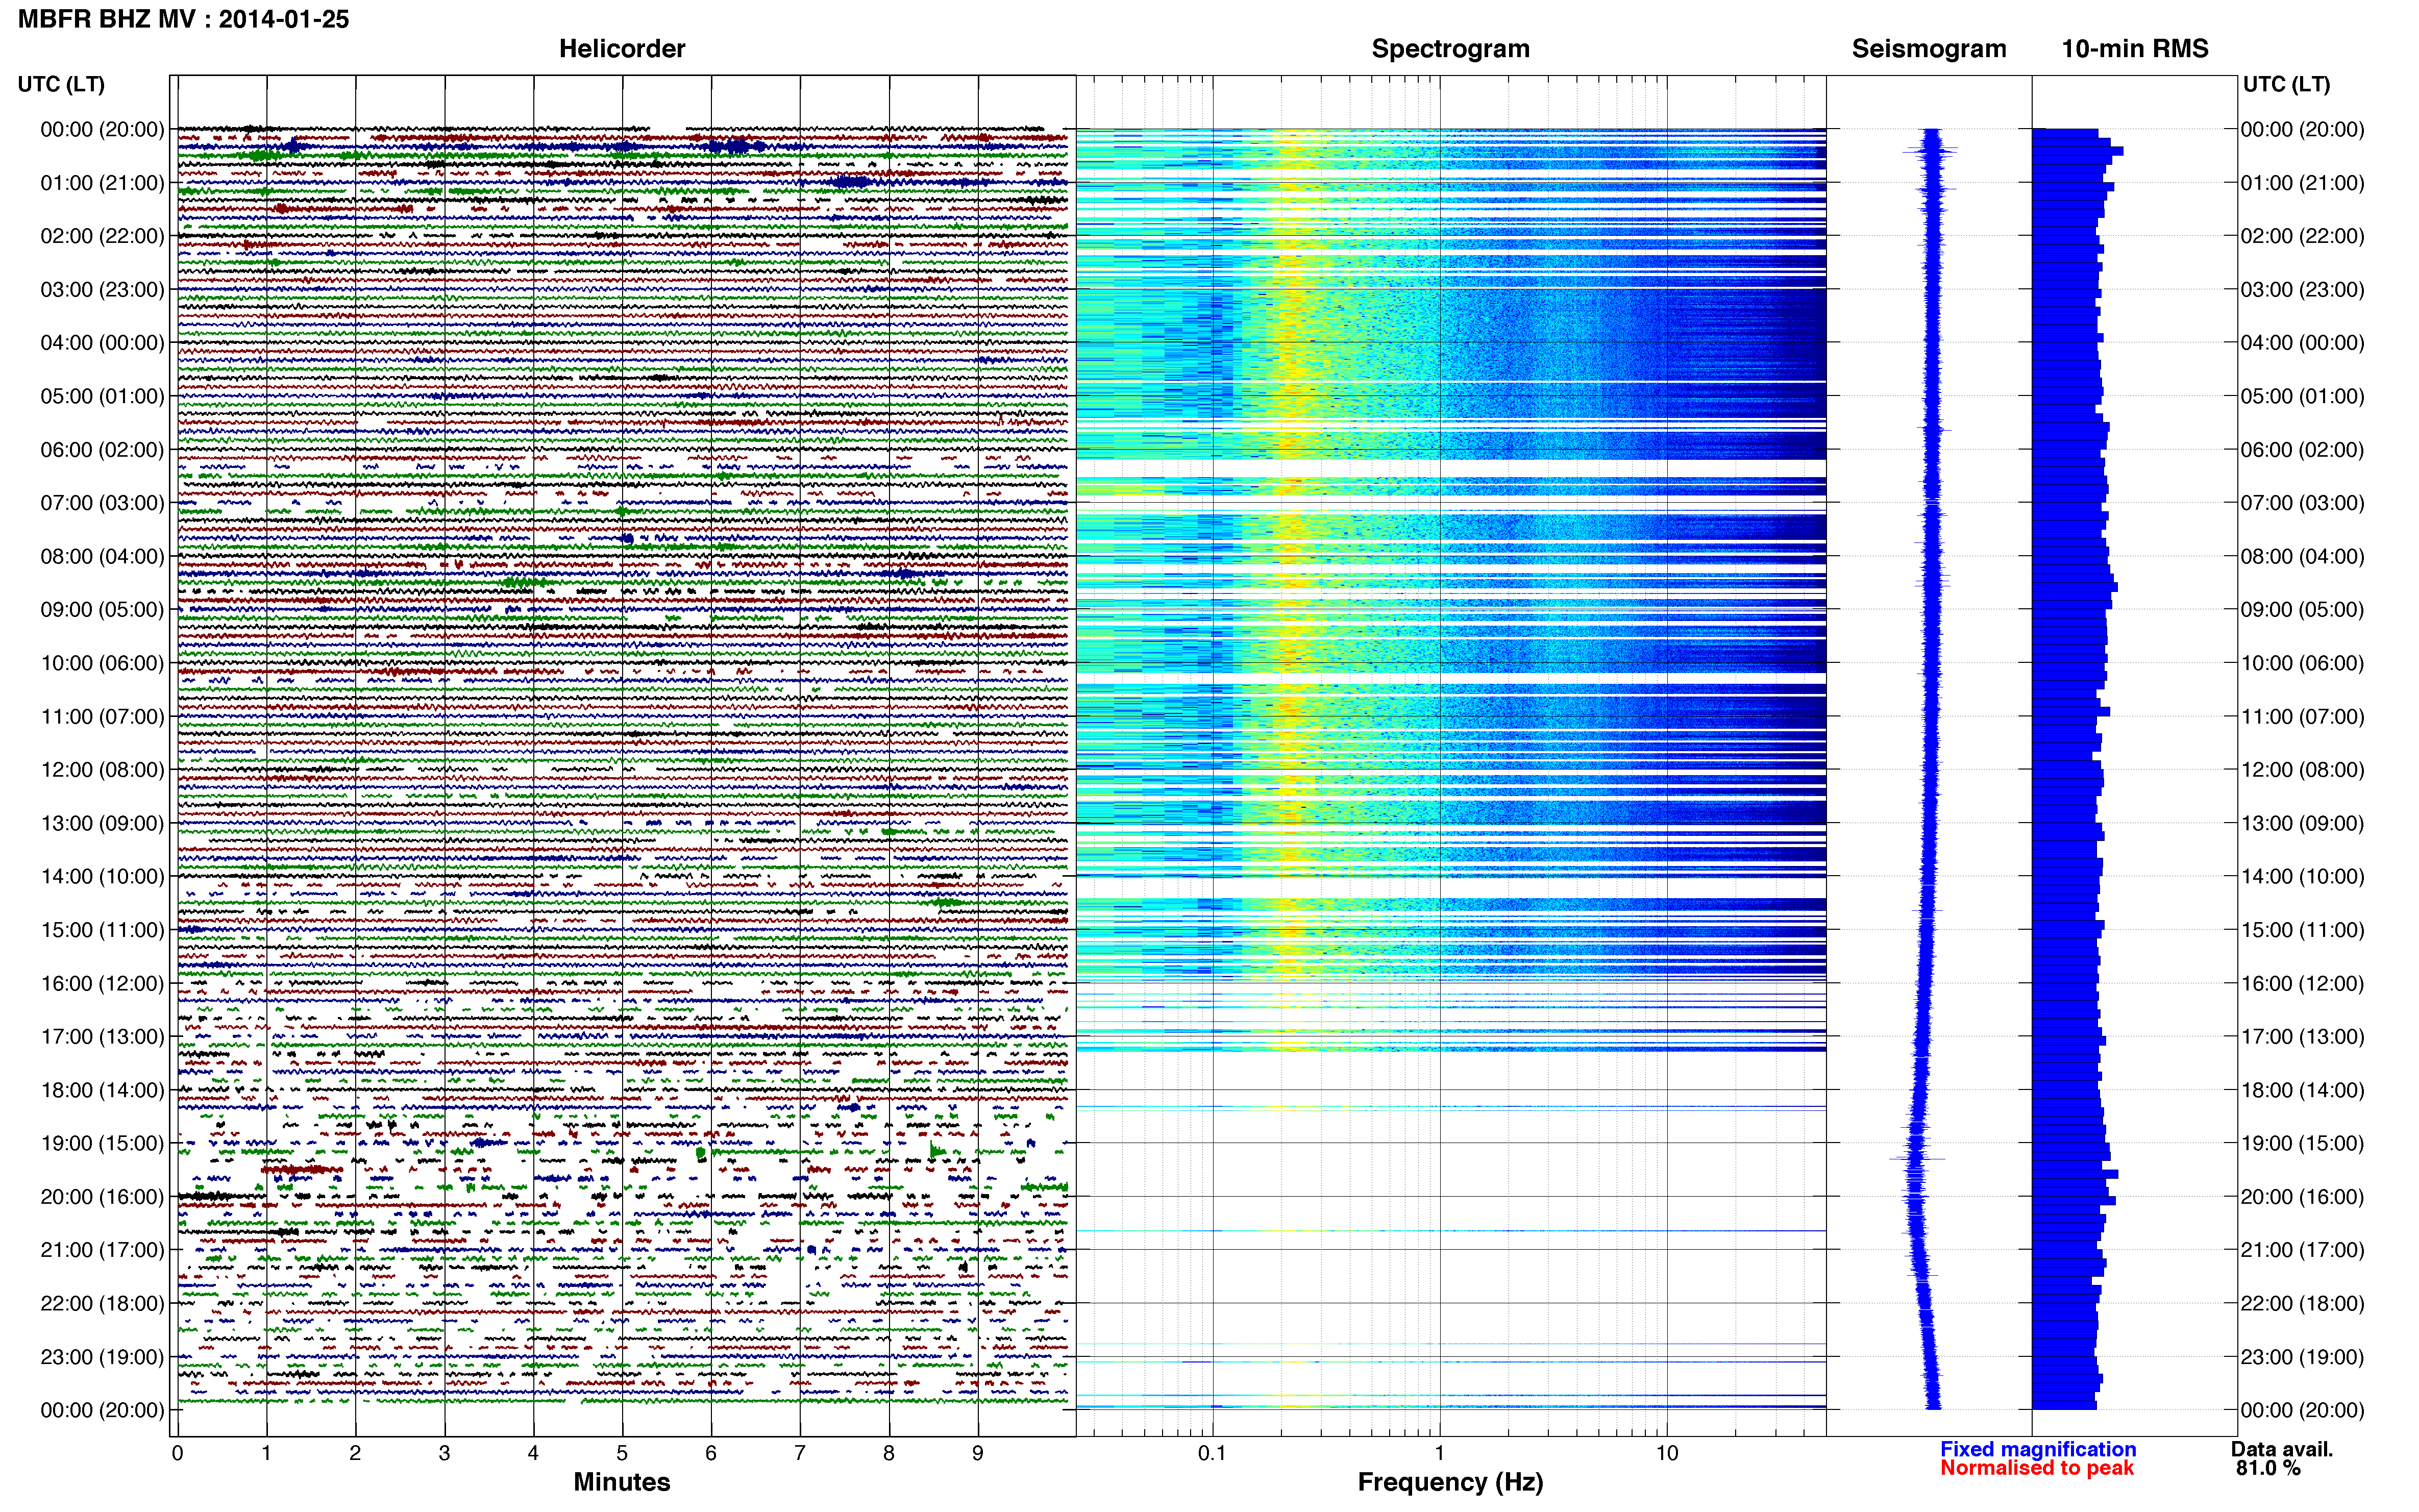
Task: Click left-axis time label '02:00 (22:00)'
Action: point(102,236)
